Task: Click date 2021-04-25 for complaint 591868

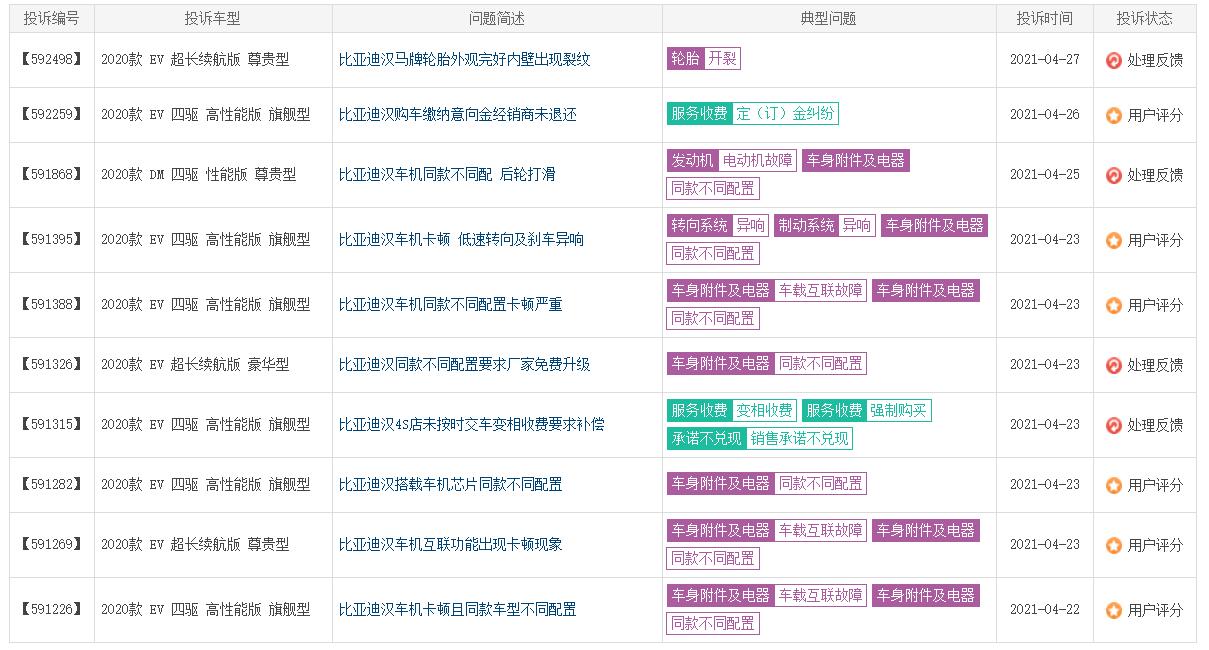Action: coord(1045,175)
